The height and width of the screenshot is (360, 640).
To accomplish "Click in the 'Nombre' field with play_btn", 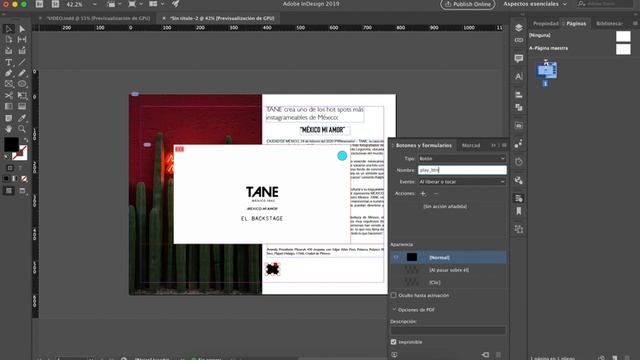I will (462, 170).
